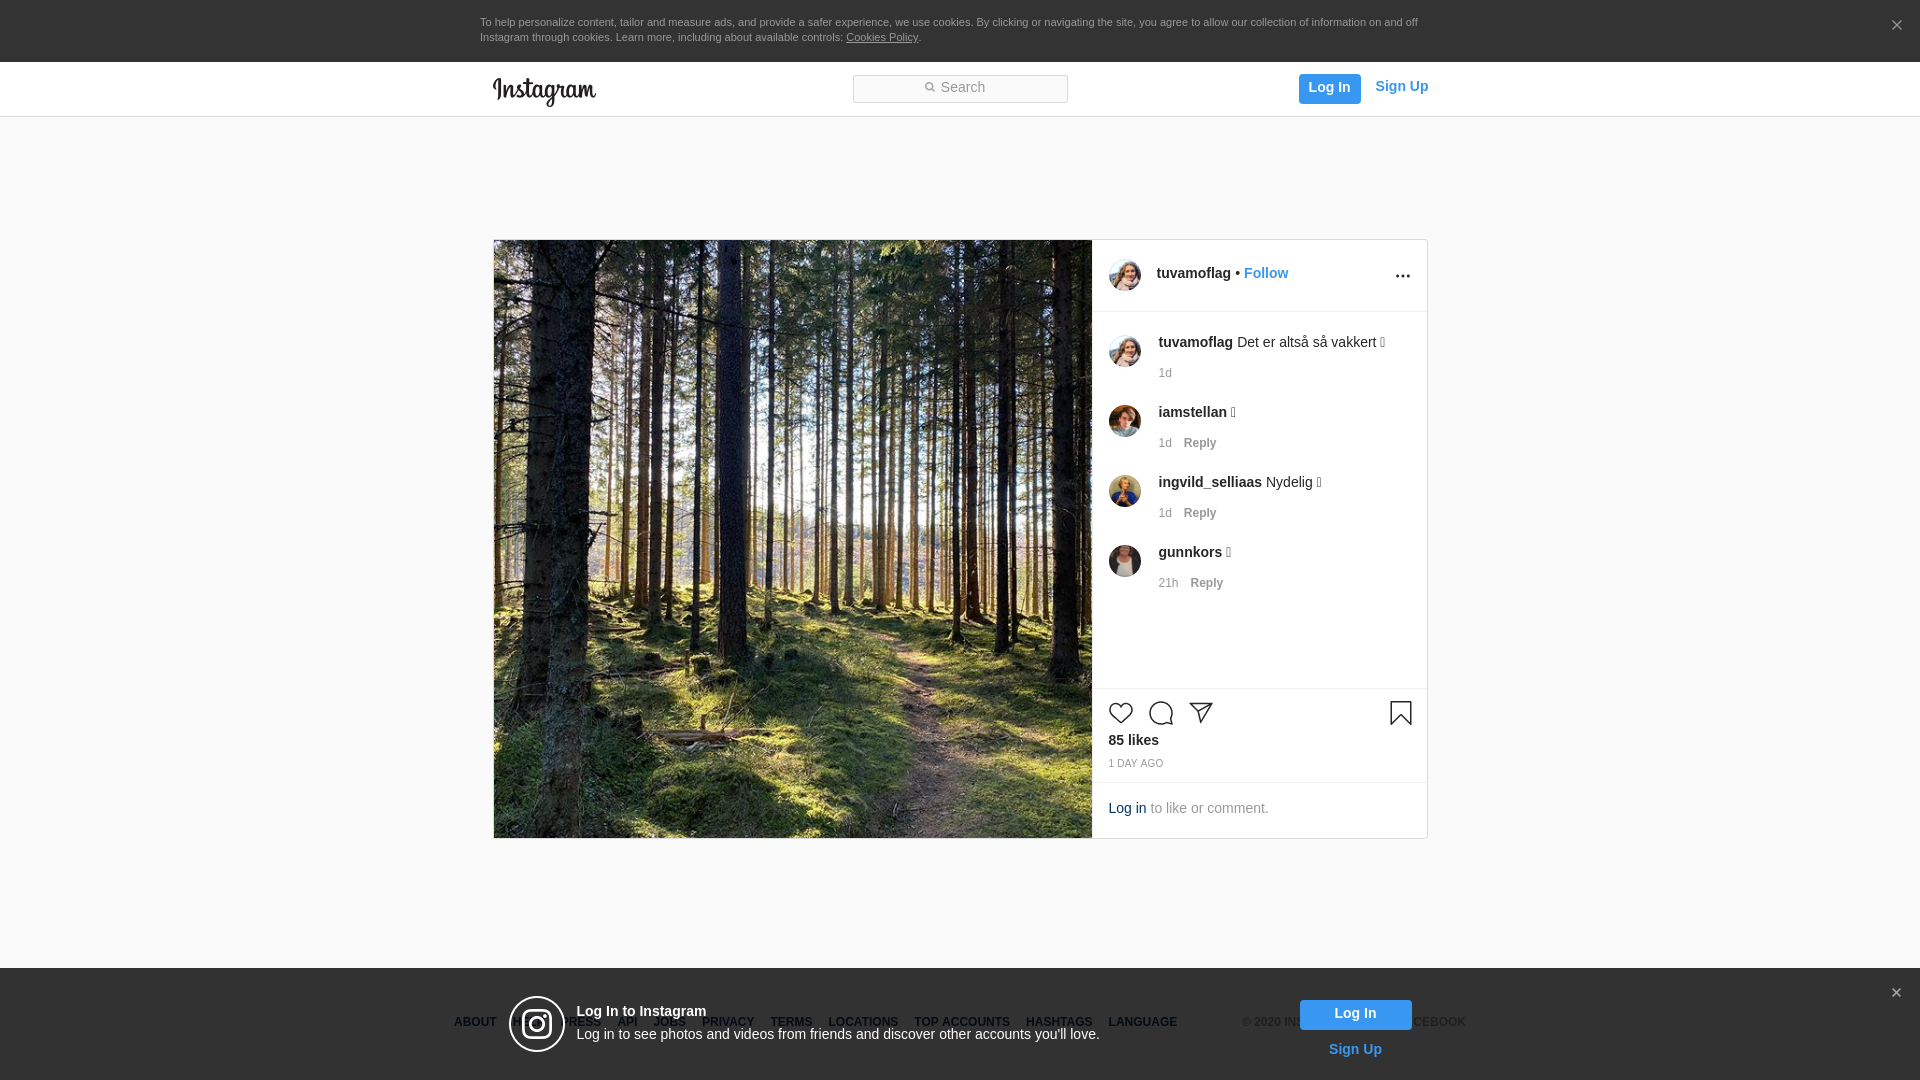Open the Language selector in footer
Screen dimensions: 1920x1080
tap(1142, 1022)
